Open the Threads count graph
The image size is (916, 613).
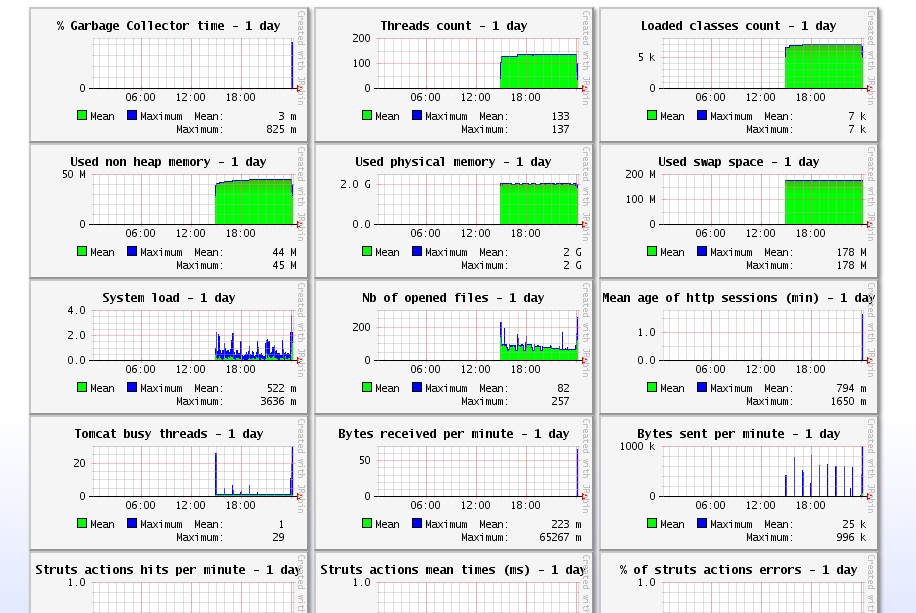[454, 75]
